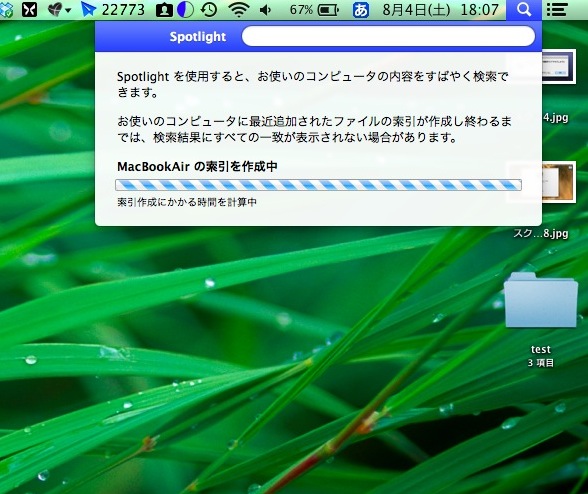Image resolution: width=588 pixels, height=494 pixels.
Task: Click the half-moon circle menu bar icon
Action: (186, 10)
